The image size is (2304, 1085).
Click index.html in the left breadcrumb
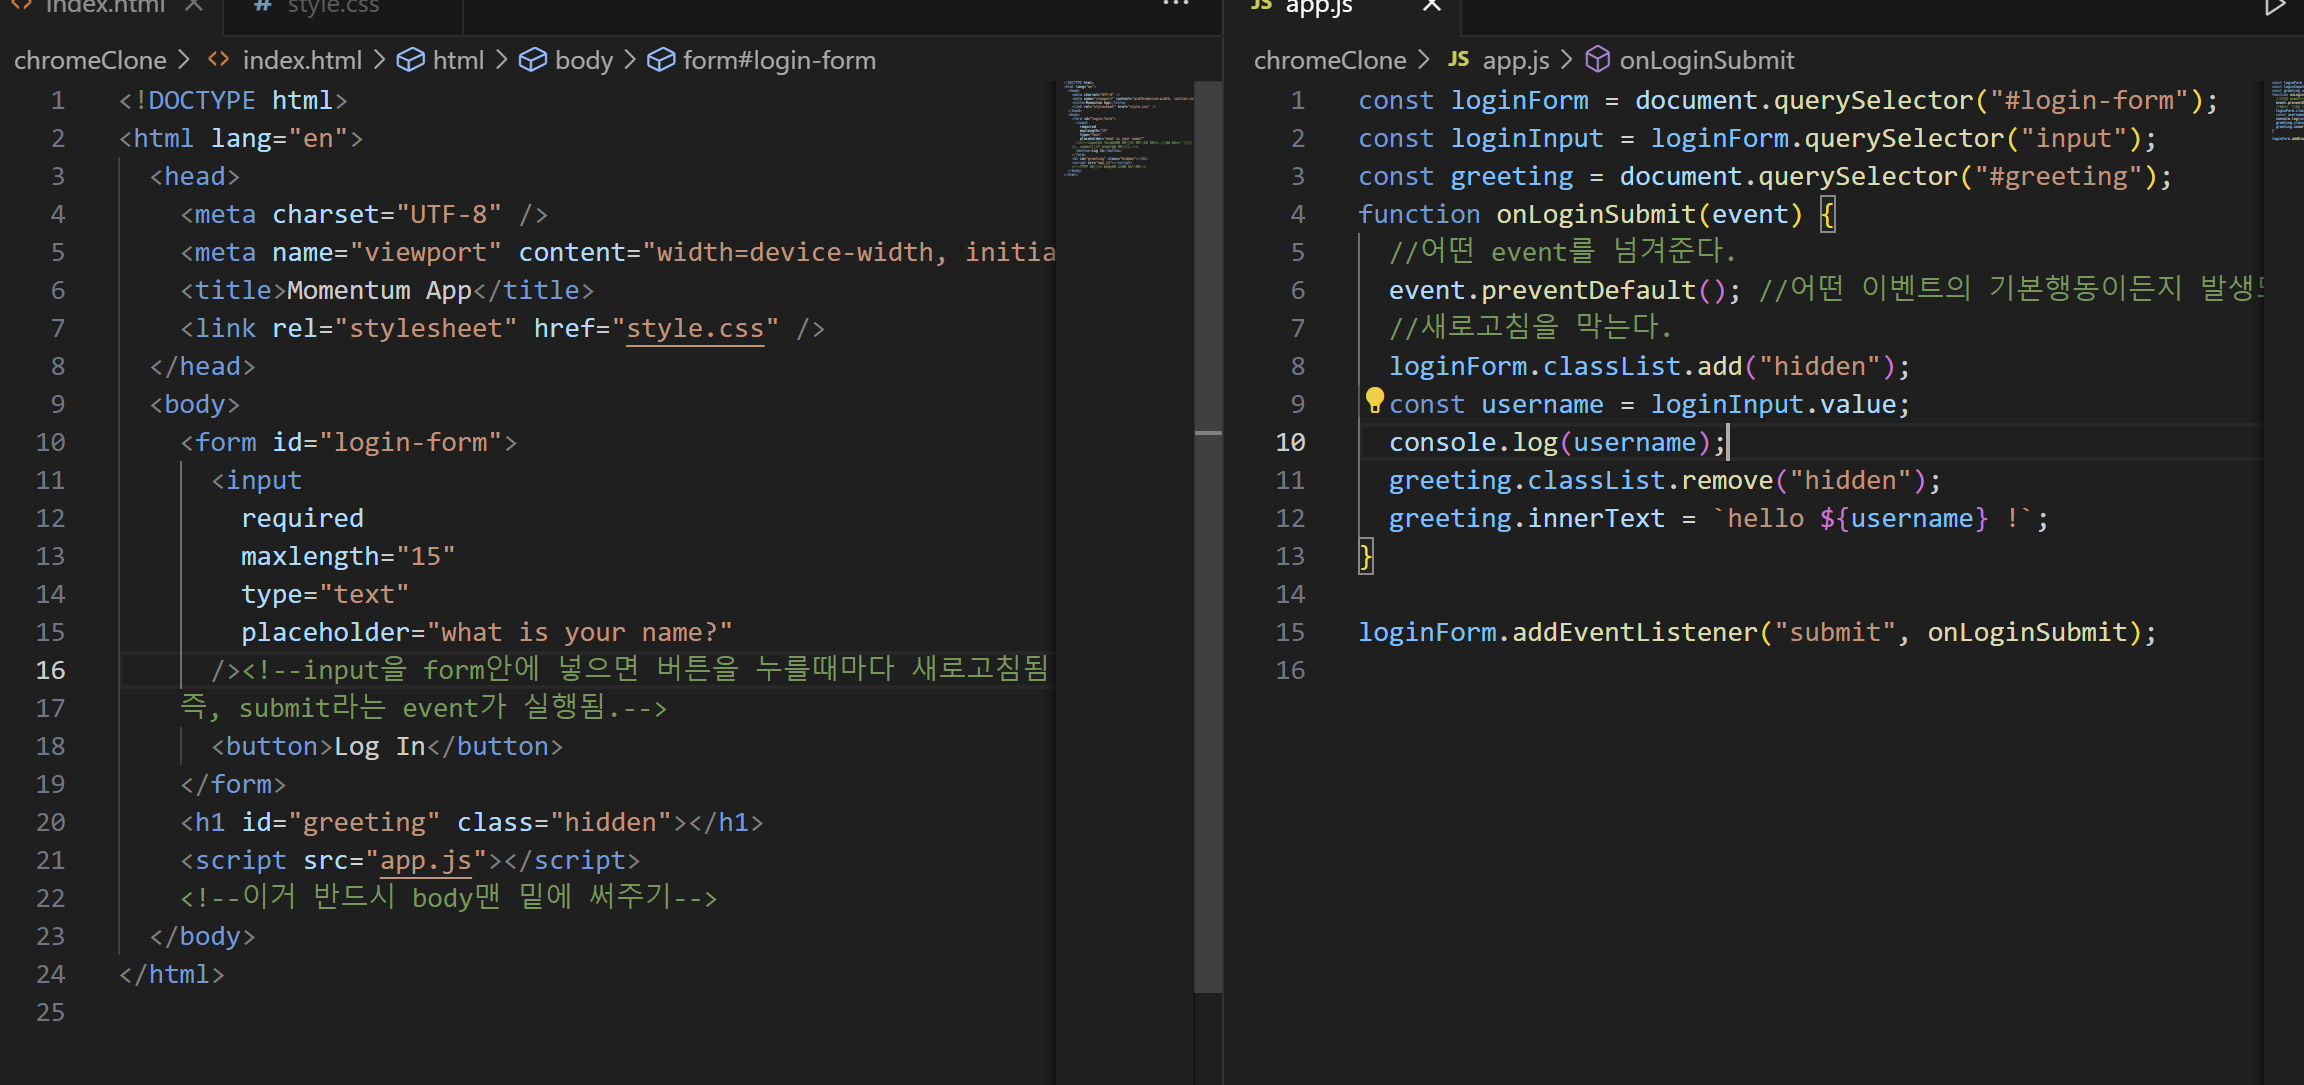pos(302,60)
